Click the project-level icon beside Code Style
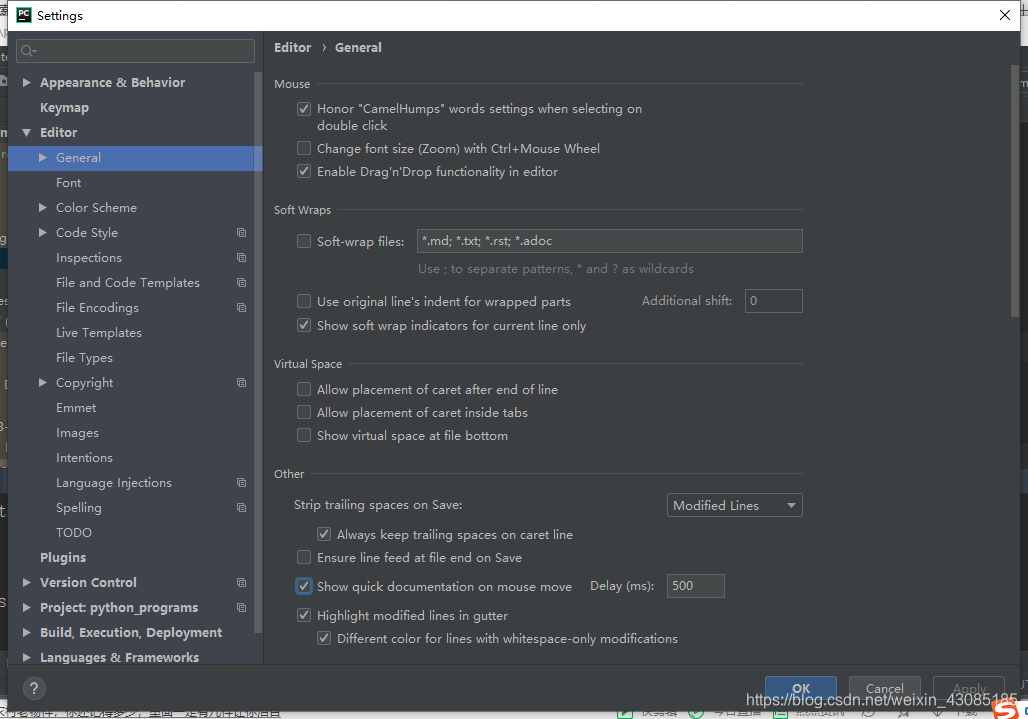This screenshot has width=1028, height=719. (241, 233)
